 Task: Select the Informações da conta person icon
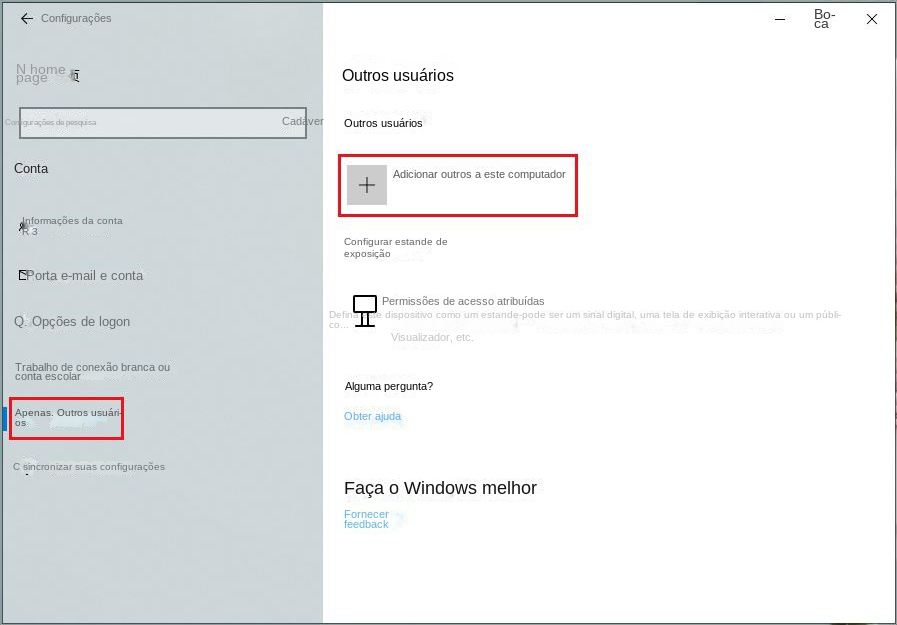(x=22, y=227)
